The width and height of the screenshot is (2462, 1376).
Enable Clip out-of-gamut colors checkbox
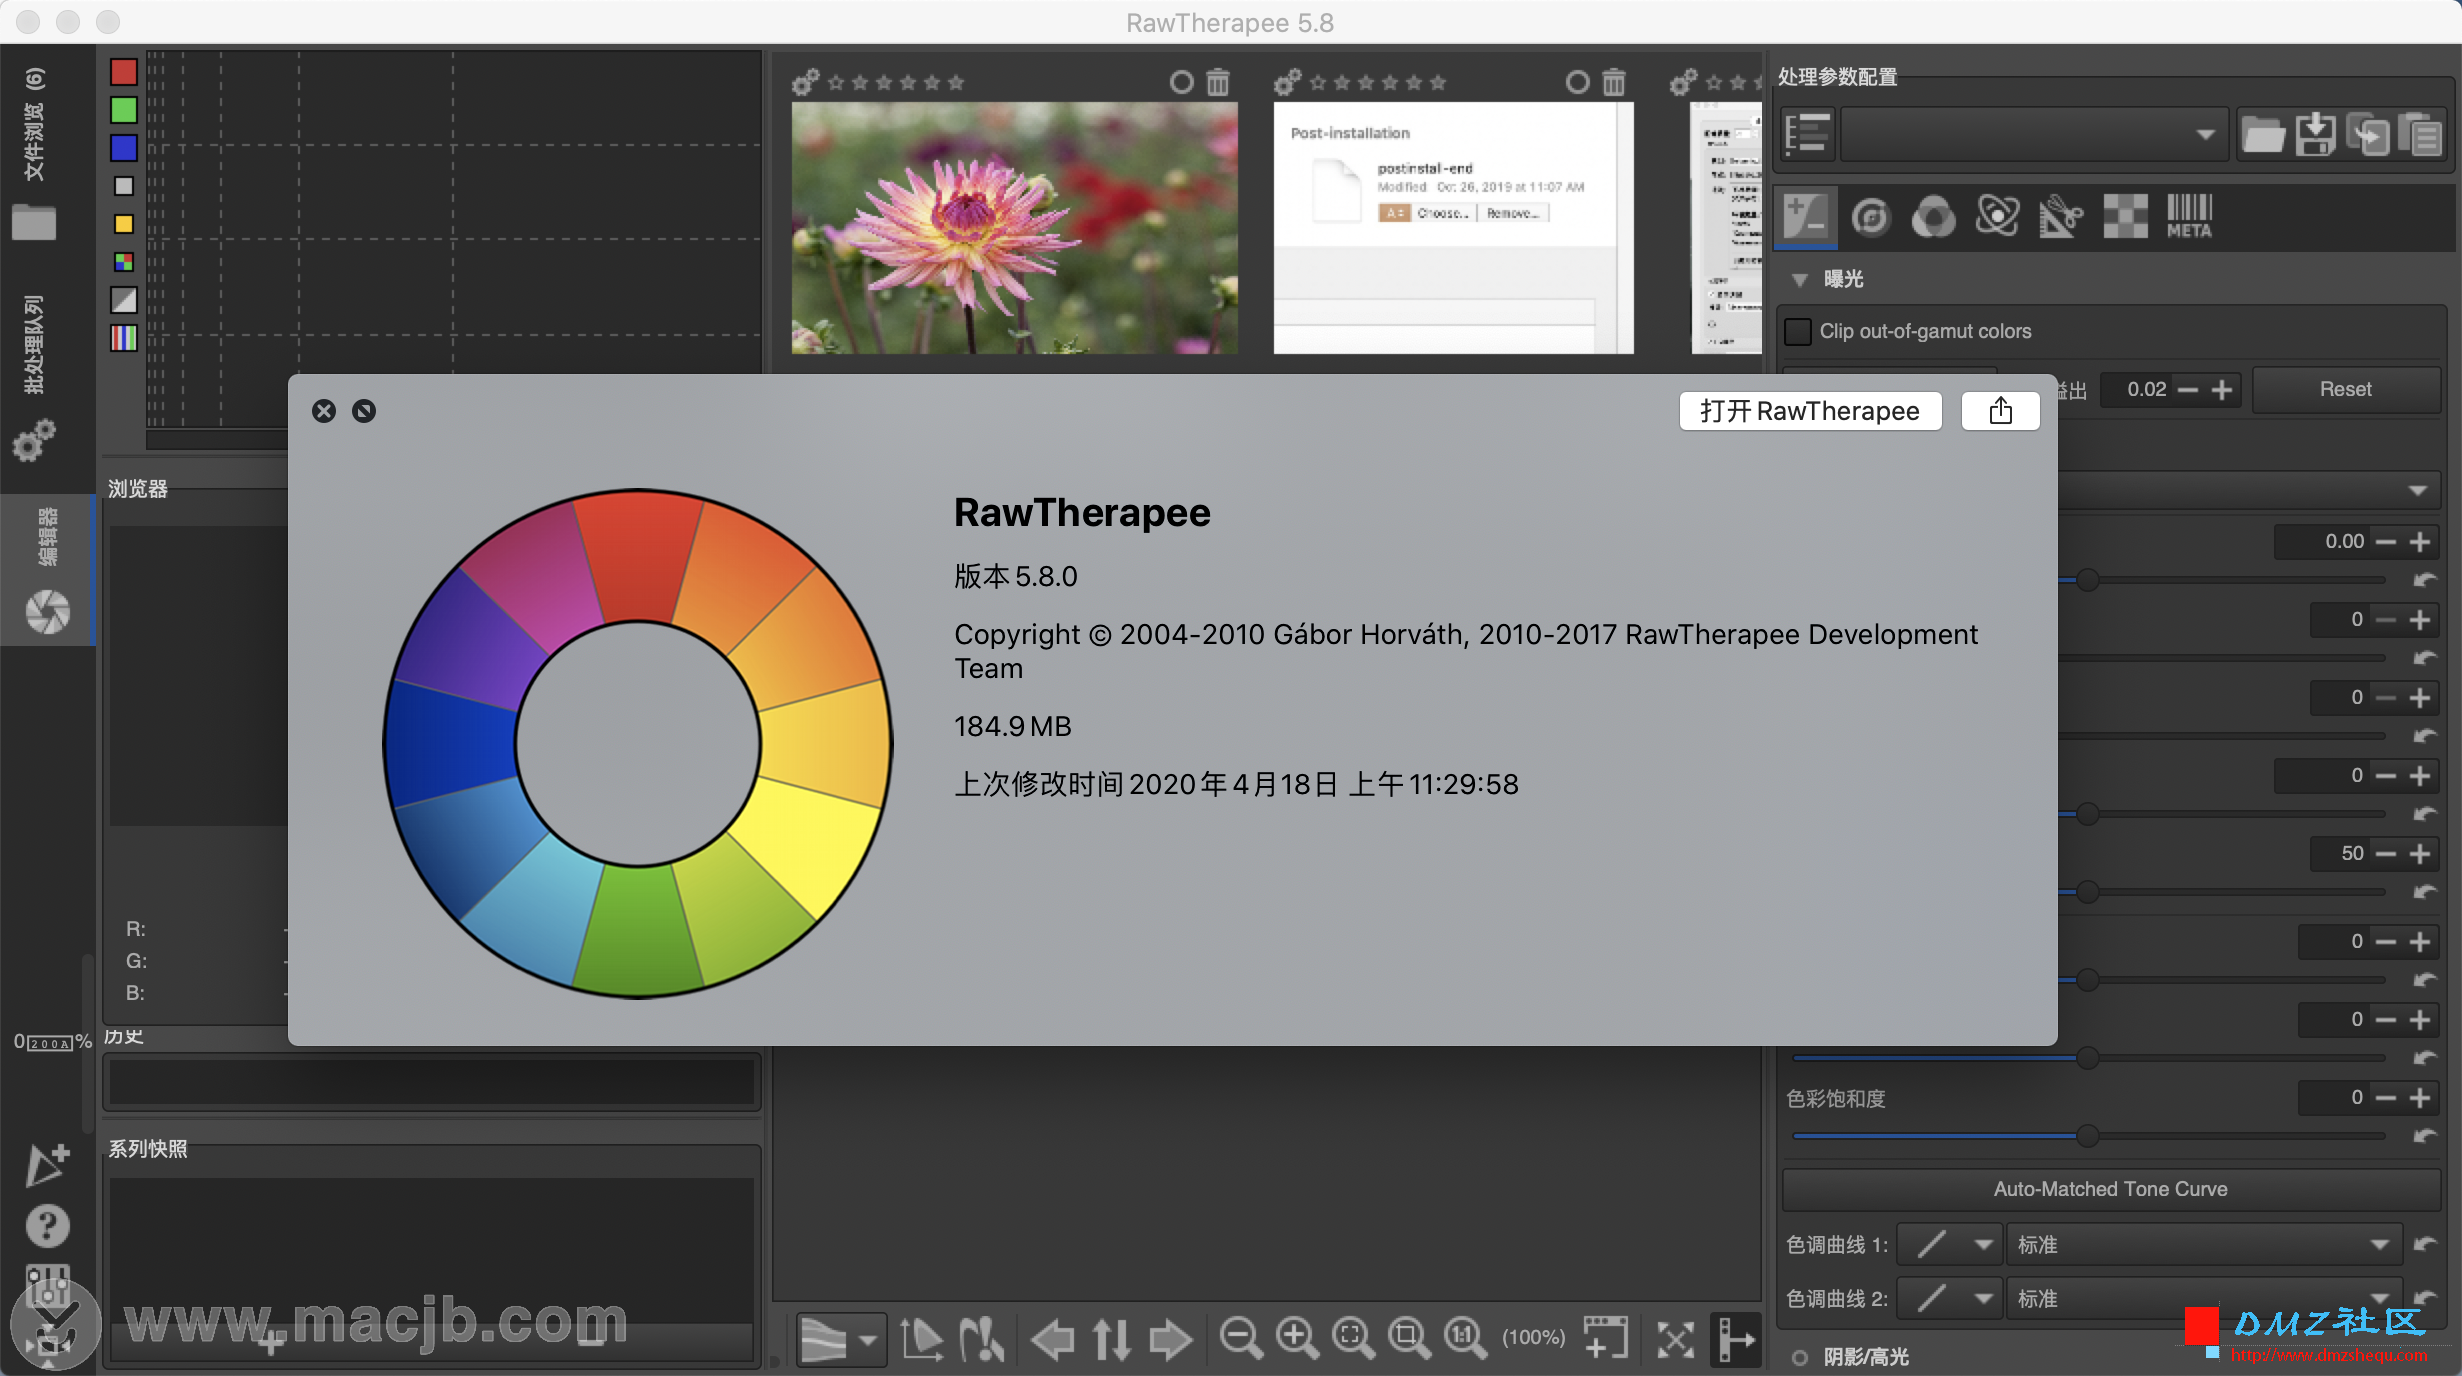[x=1798, y=332]
